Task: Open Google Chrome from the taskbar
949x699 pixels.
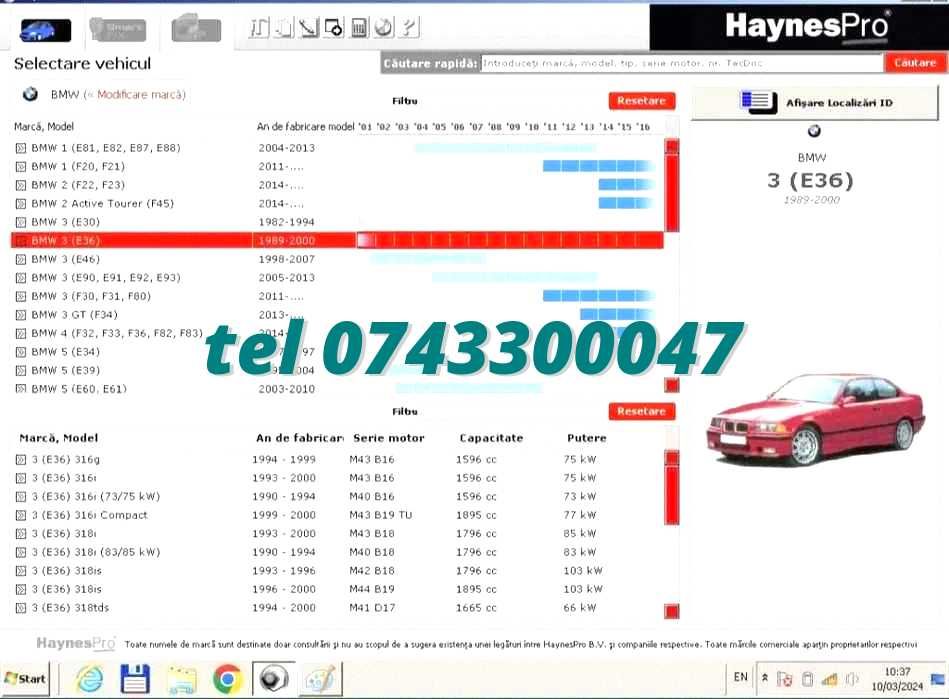Action: pos(228,679)
